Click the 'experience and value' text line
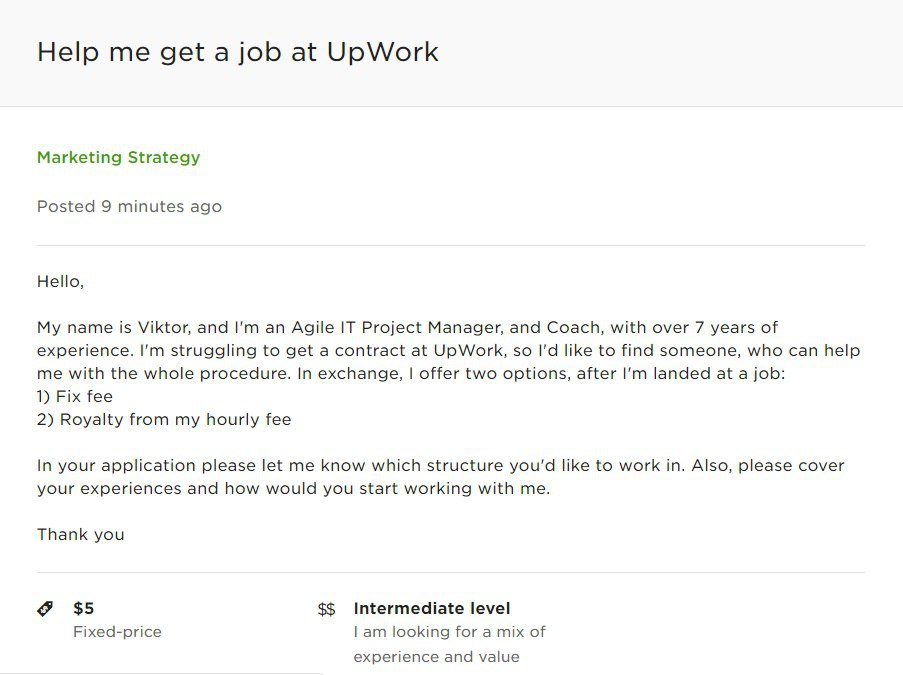 pos(436,657)
